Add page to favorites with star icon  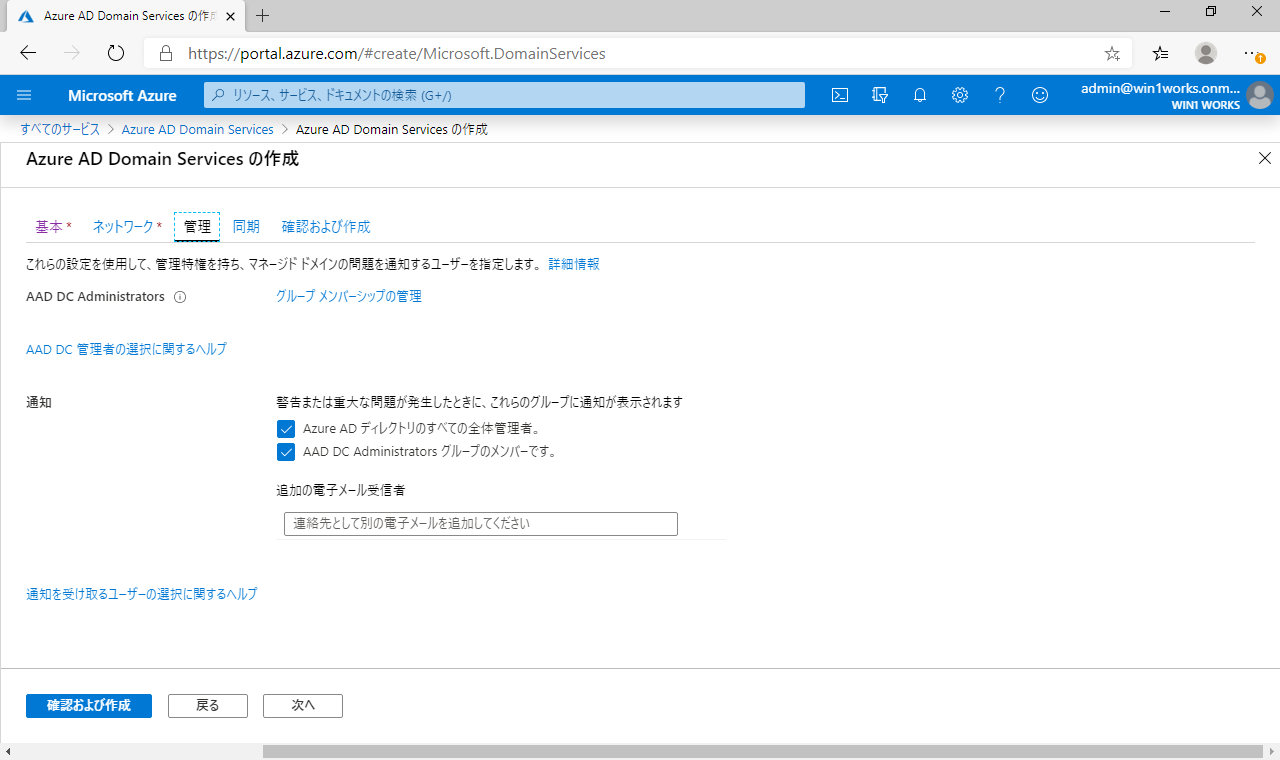coord(1112,53)
